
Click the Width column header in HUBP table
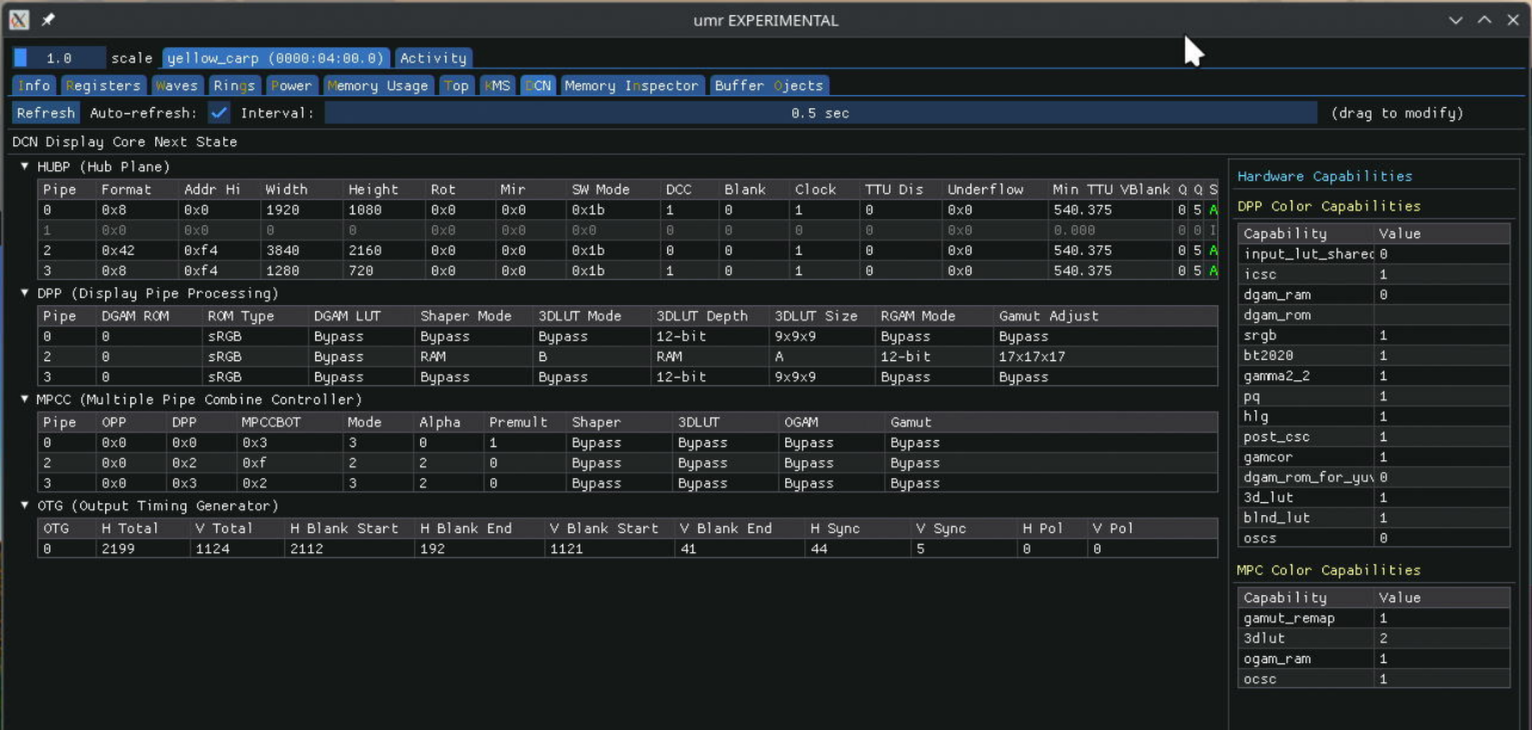click(287, 189)
